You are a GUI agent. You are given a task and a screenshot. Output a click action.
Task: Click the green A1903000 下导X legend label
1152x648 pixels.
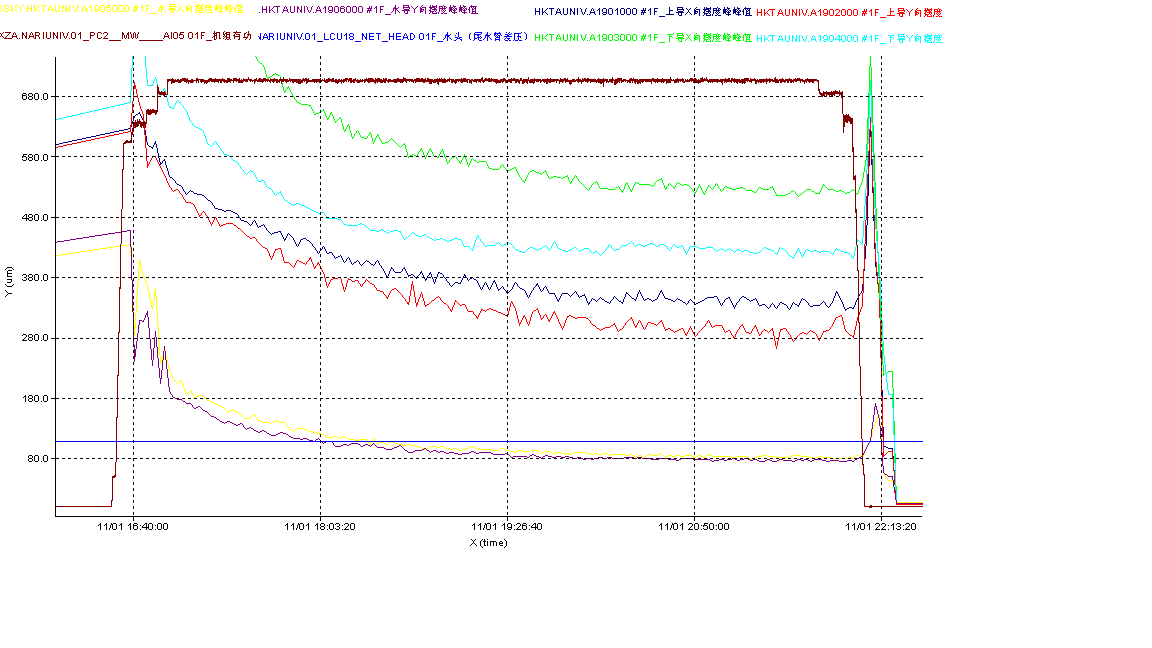(643, 37)
